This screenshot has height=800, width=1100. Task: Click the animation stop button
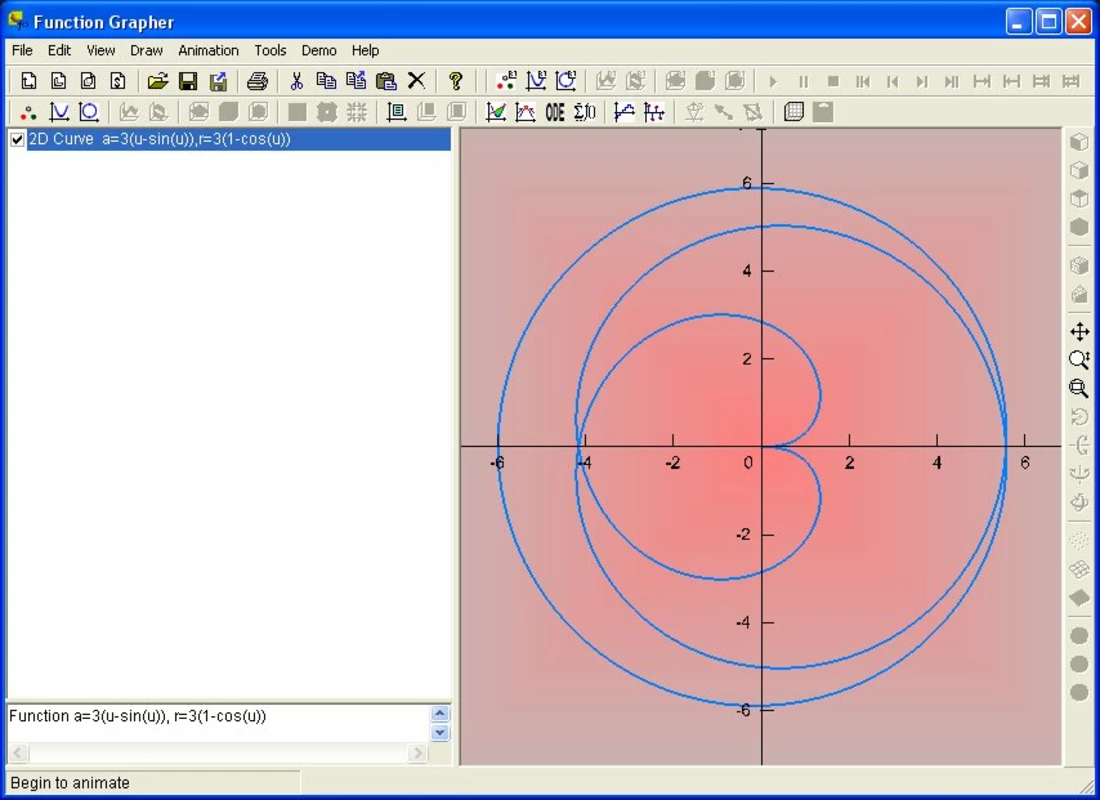pyautogui.click(x=833, y=81)
